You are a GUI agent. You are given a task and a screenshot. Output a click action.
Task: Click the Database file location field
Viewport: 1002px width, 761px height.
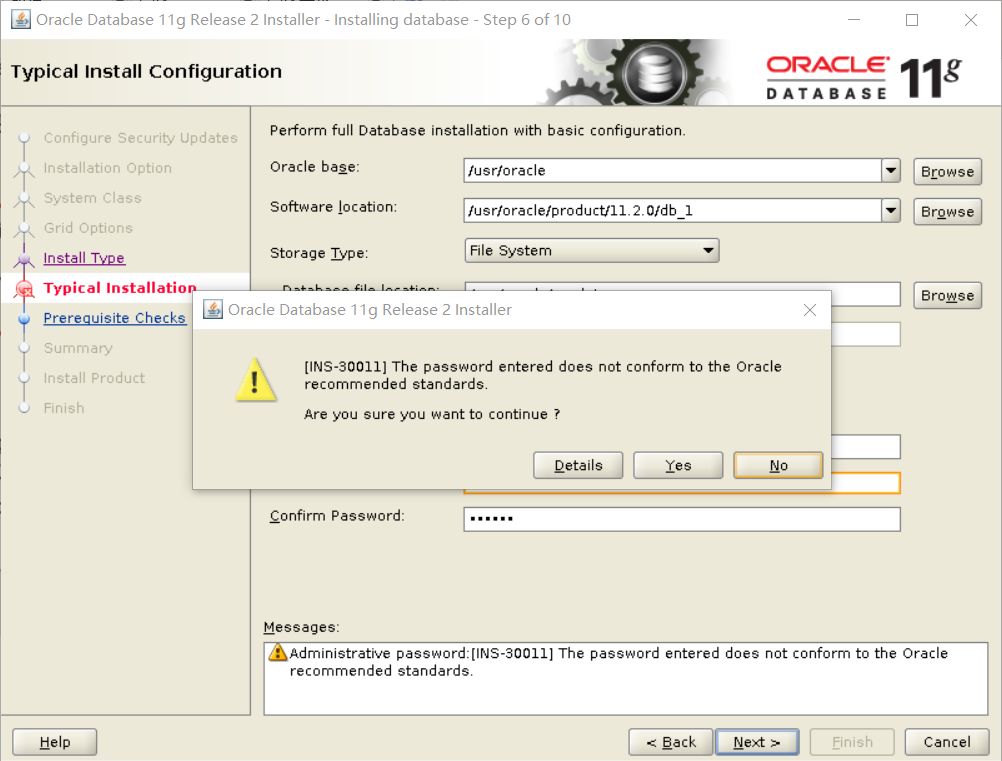682,293
